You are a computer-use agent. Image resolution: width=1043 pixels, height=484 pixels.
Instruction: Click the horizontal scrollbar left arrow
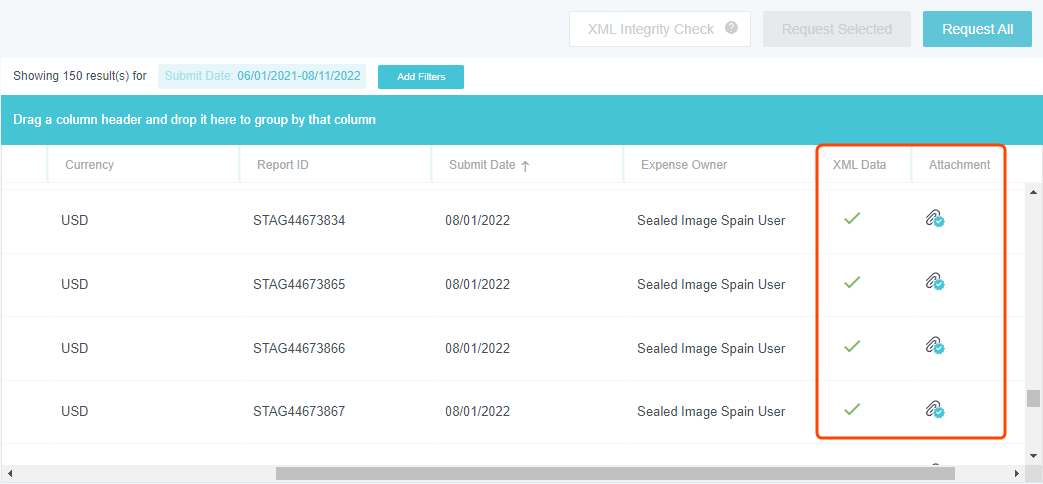click(9, 473)
